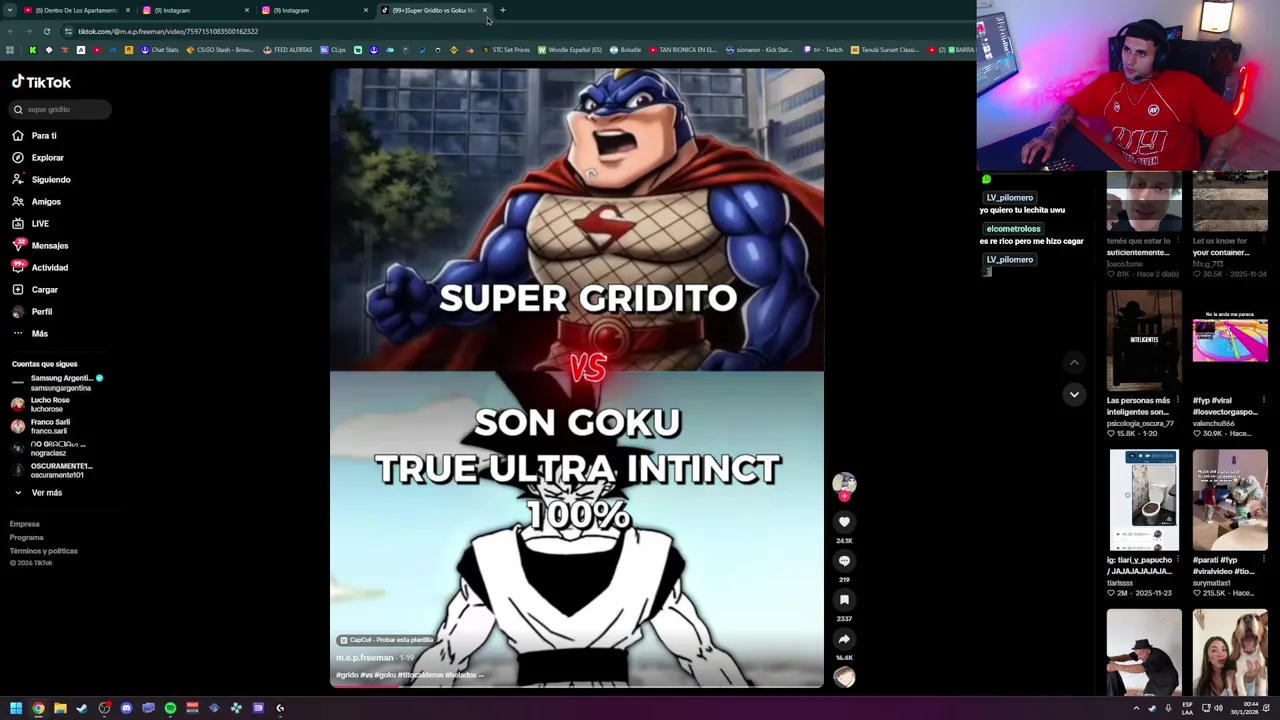
Task: Open the Programa footer link
Action: pyautogui.click(x=27, y=537)
